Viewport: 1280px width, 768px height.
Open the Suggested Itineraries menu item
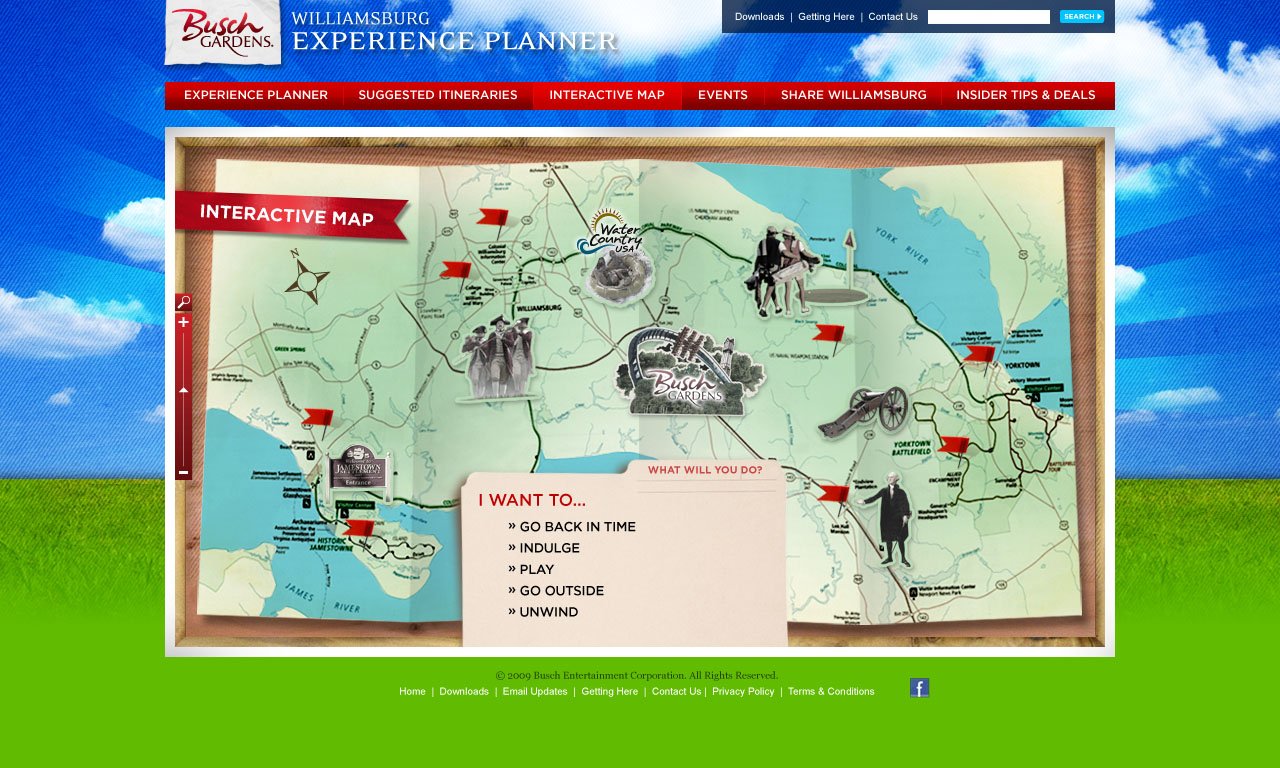[438, 96]
